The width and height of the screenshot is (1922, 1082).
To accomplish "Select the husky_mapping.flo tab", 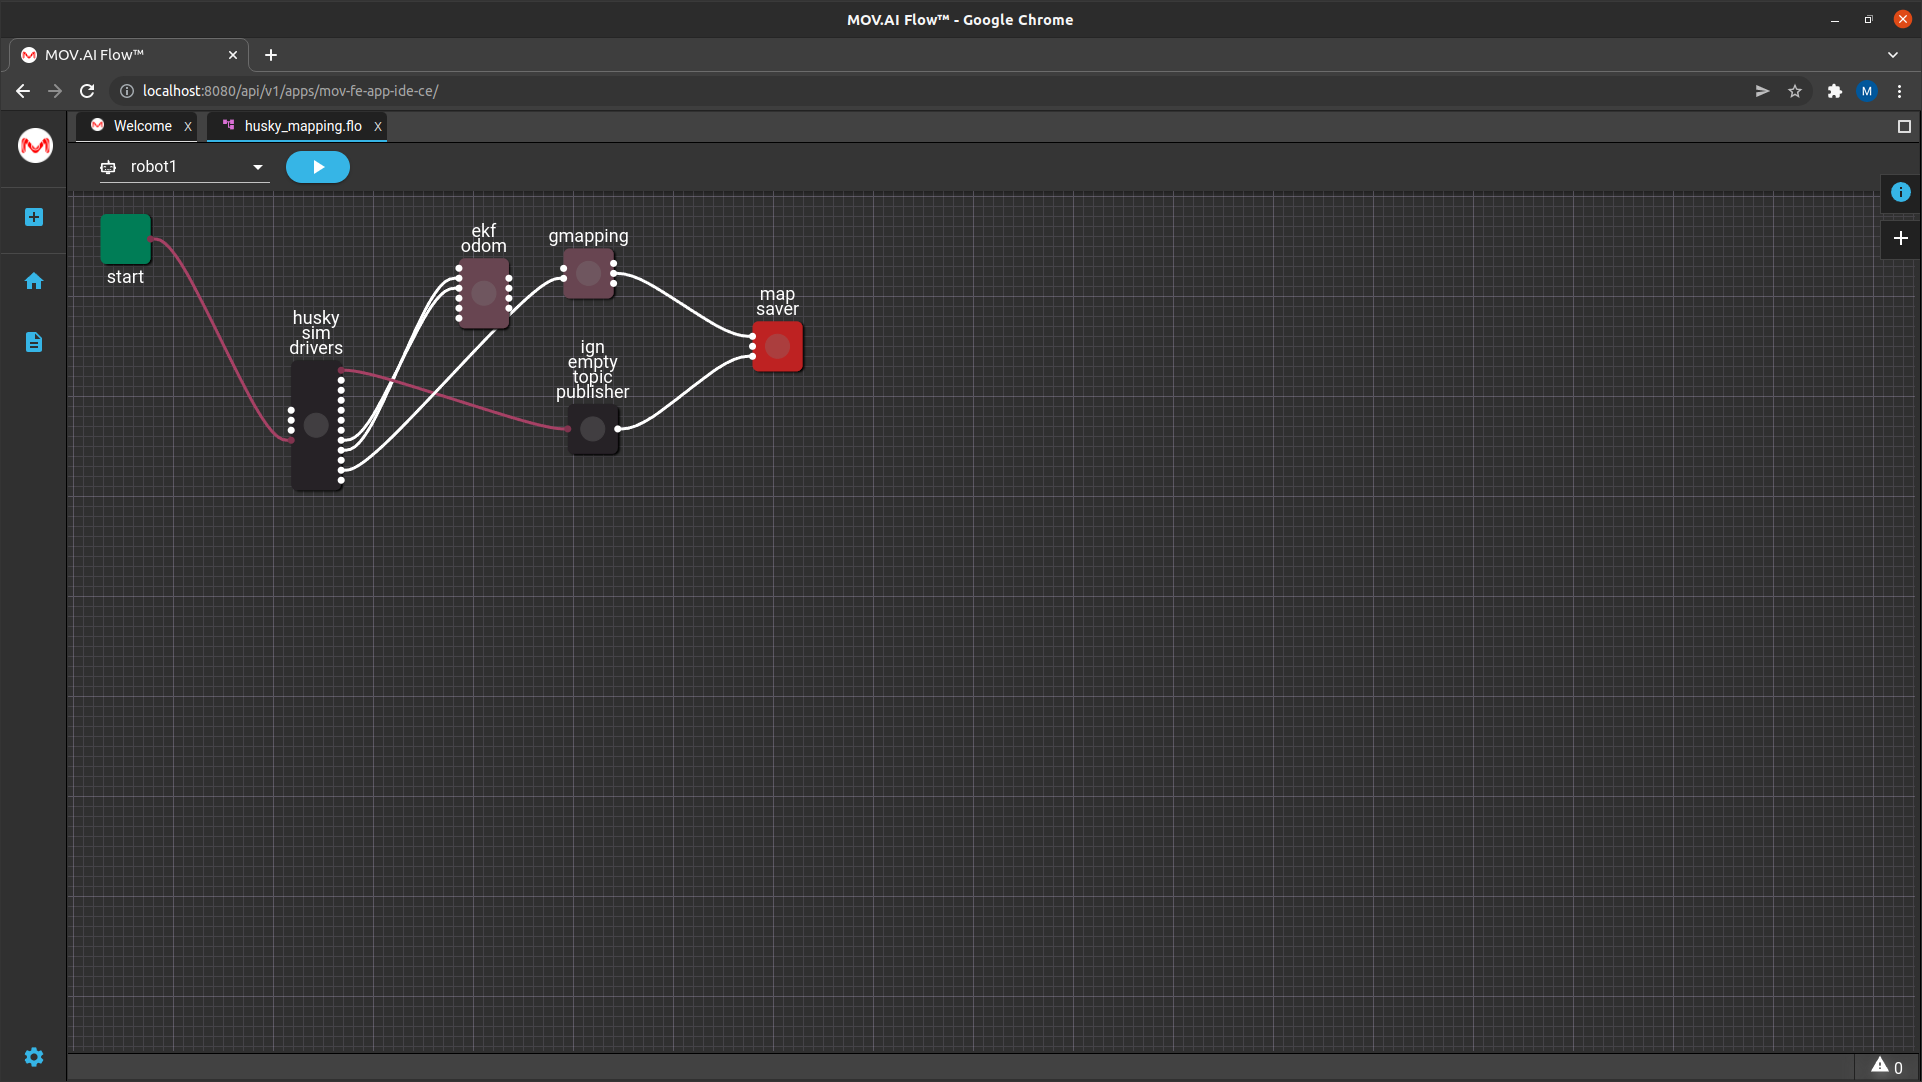I will [302, 126].
